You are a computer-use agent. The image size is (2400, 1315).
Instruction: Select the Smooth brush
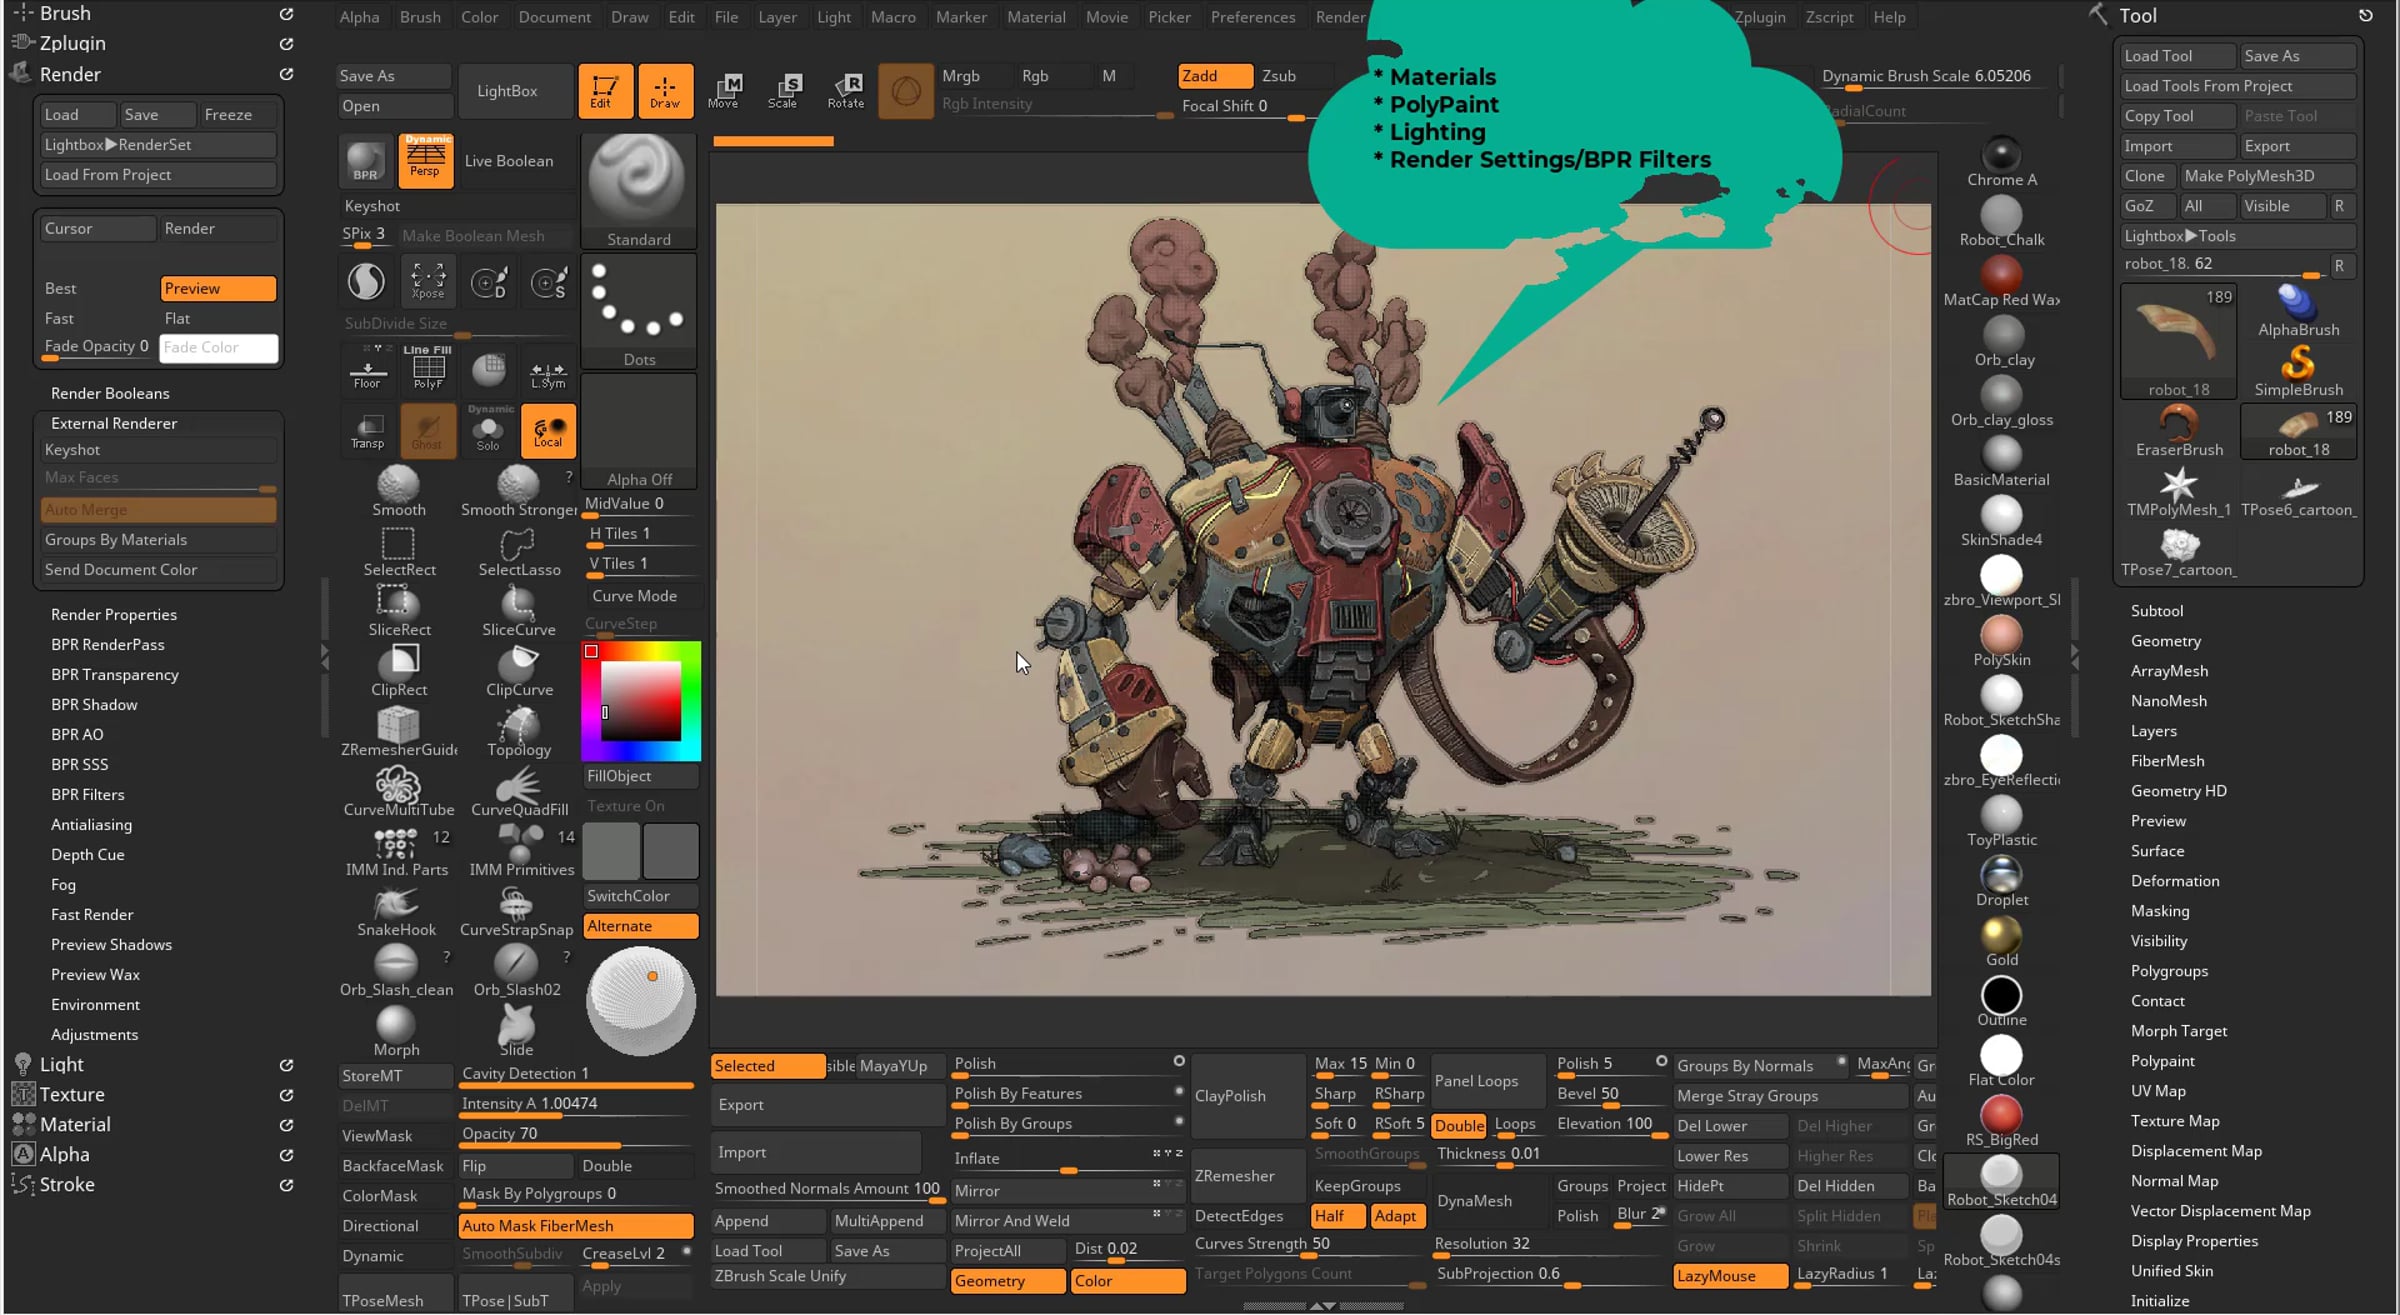click(x=398, y=491)
